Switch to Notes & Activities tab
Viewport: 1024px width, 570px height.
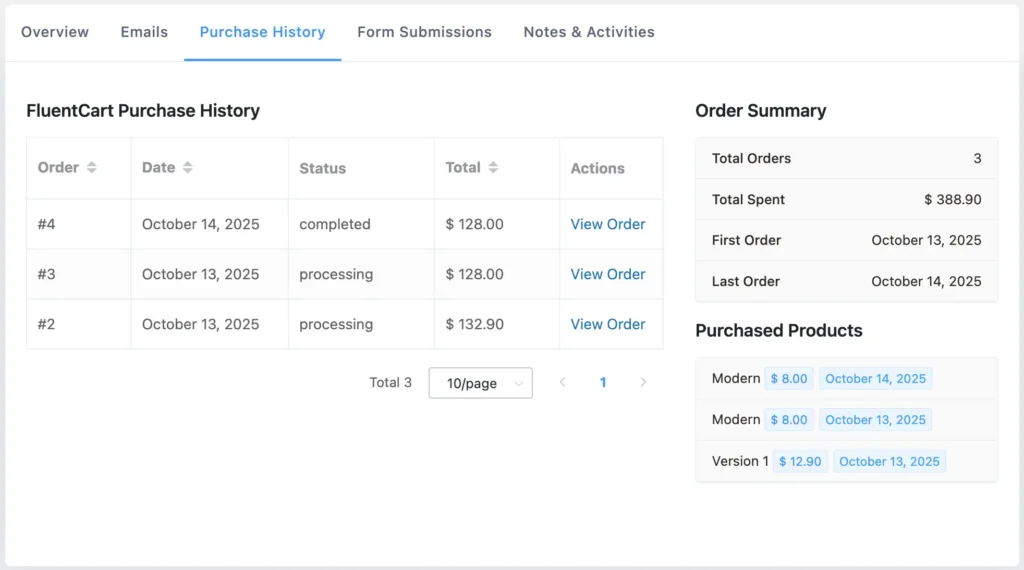coord(589,32)
